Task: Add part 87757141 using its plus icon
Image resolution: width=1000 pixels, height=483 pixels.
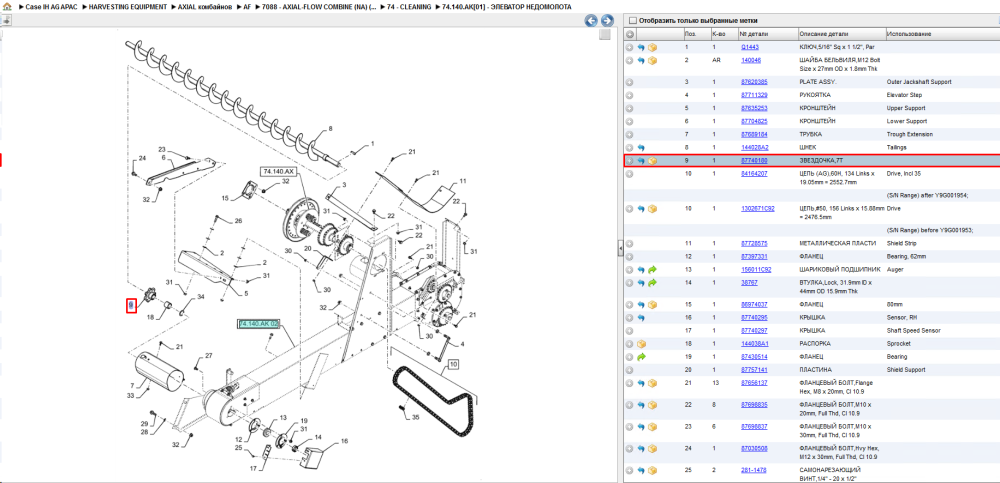Action: [x=629, y=370]
